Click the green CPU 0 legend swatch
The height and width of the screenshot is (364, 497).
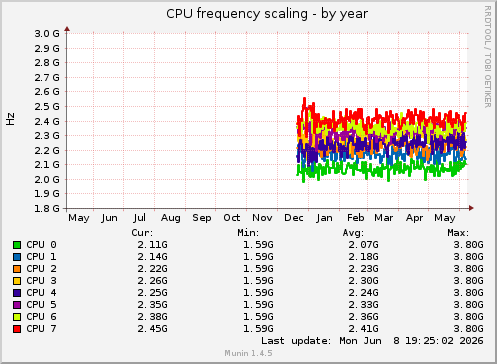coord(17,245)
